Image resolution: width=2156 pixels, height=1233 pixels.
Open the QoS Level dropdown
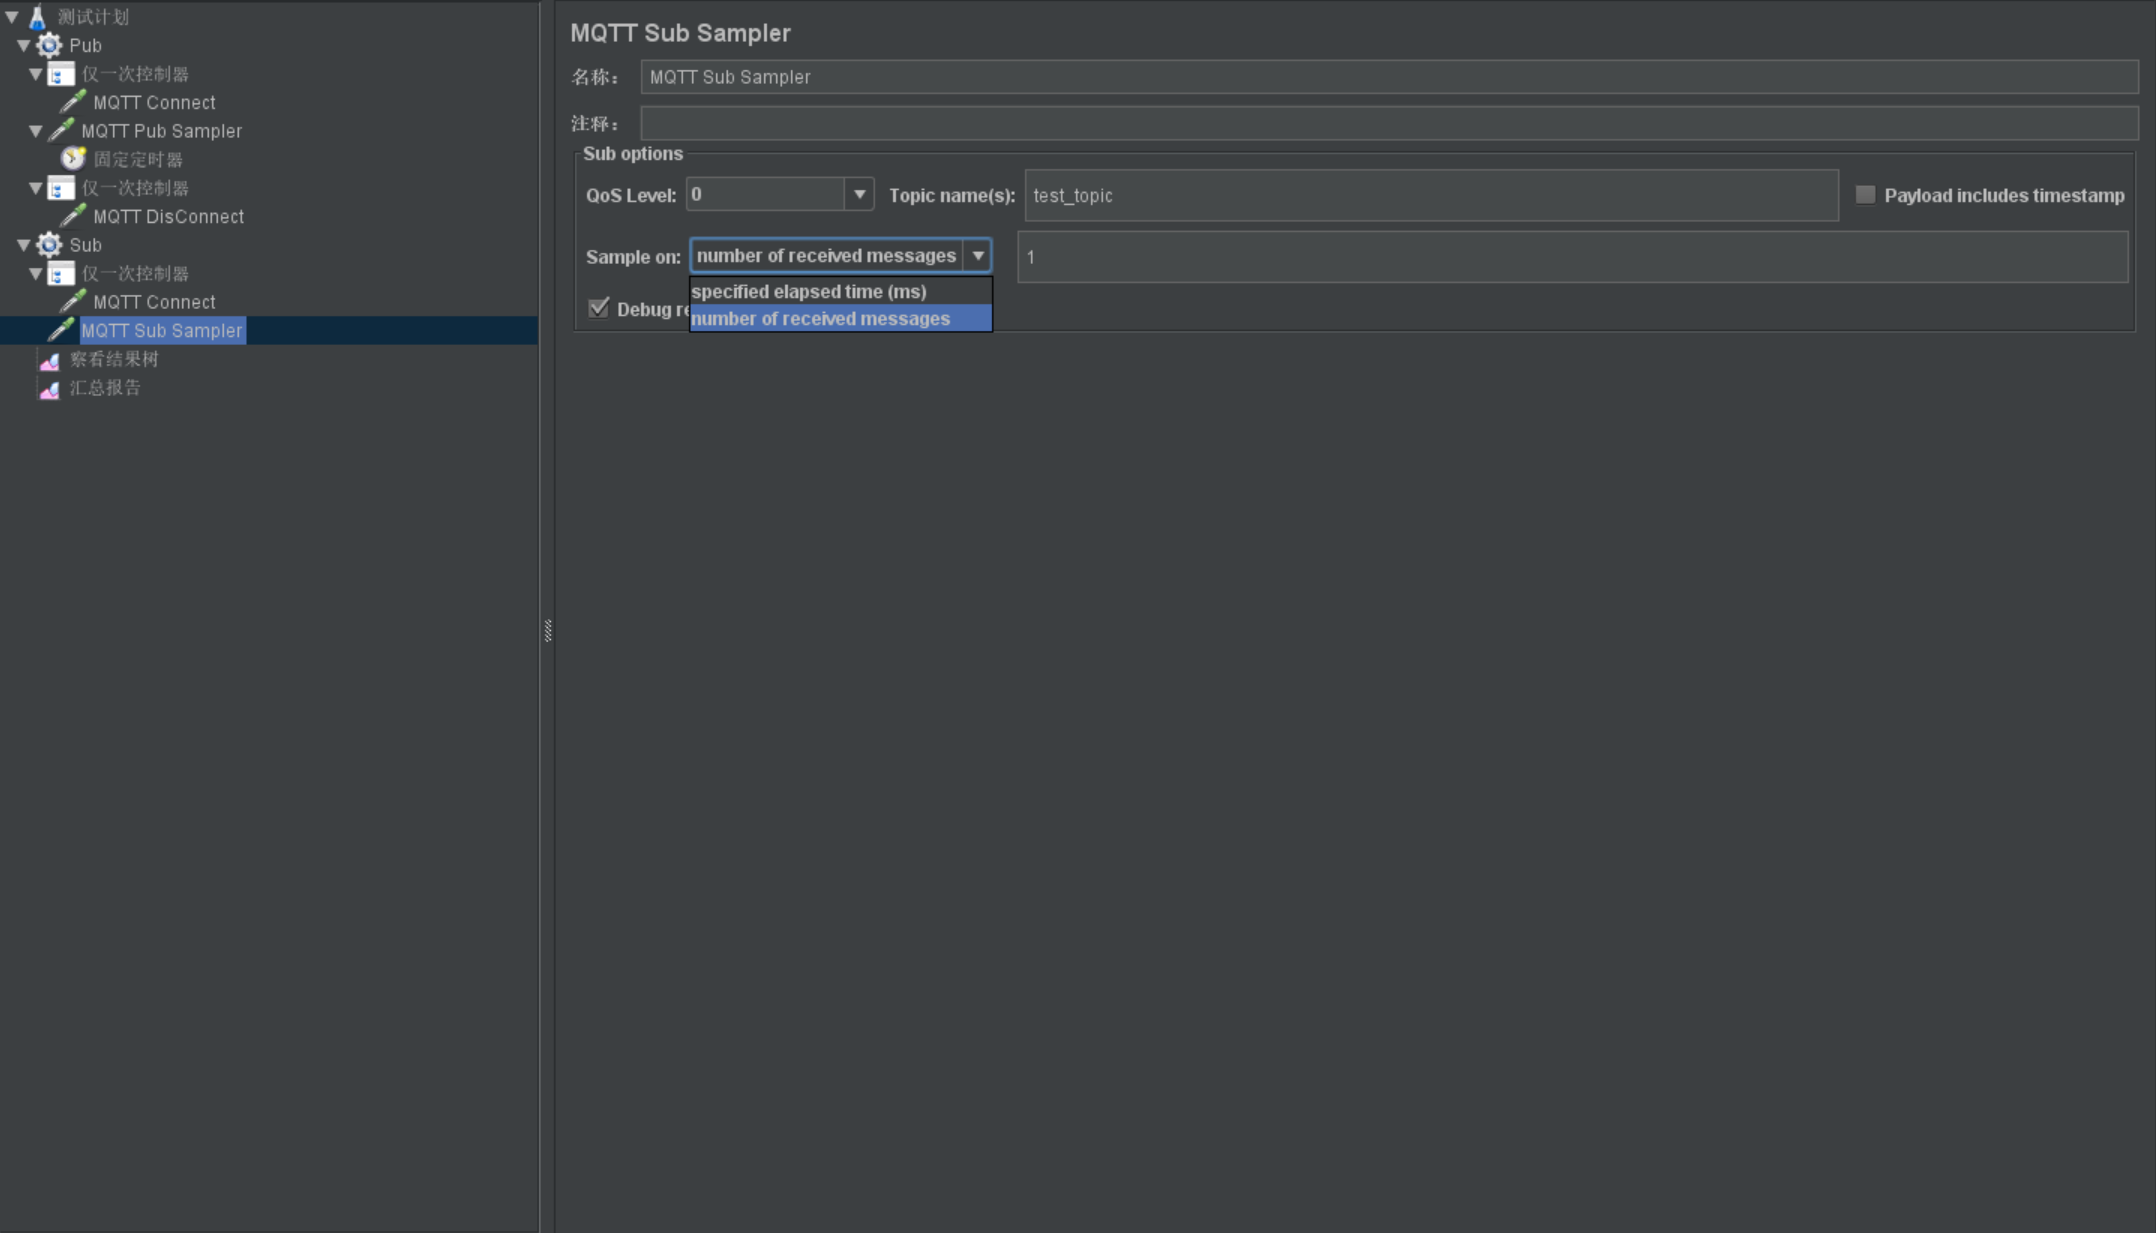point(857,194)
